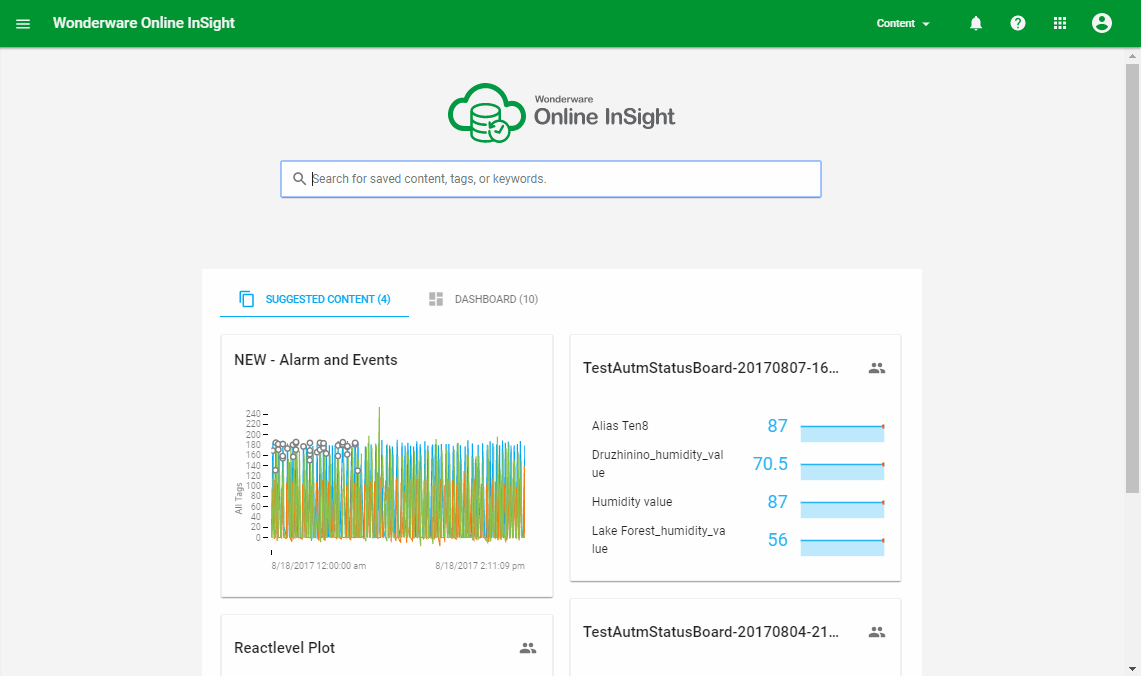Click the page vertical scrollbar thumb
The width and height of the screenshot is (1141, 676).
(x=1132, y=278)
